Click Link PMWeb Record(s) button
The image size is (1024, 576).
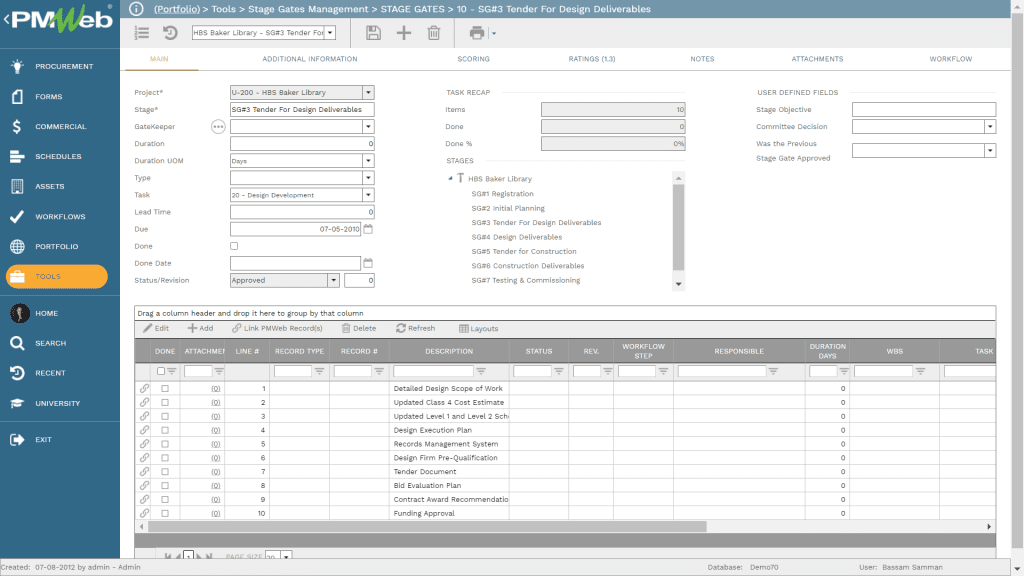tap(277, 328)
